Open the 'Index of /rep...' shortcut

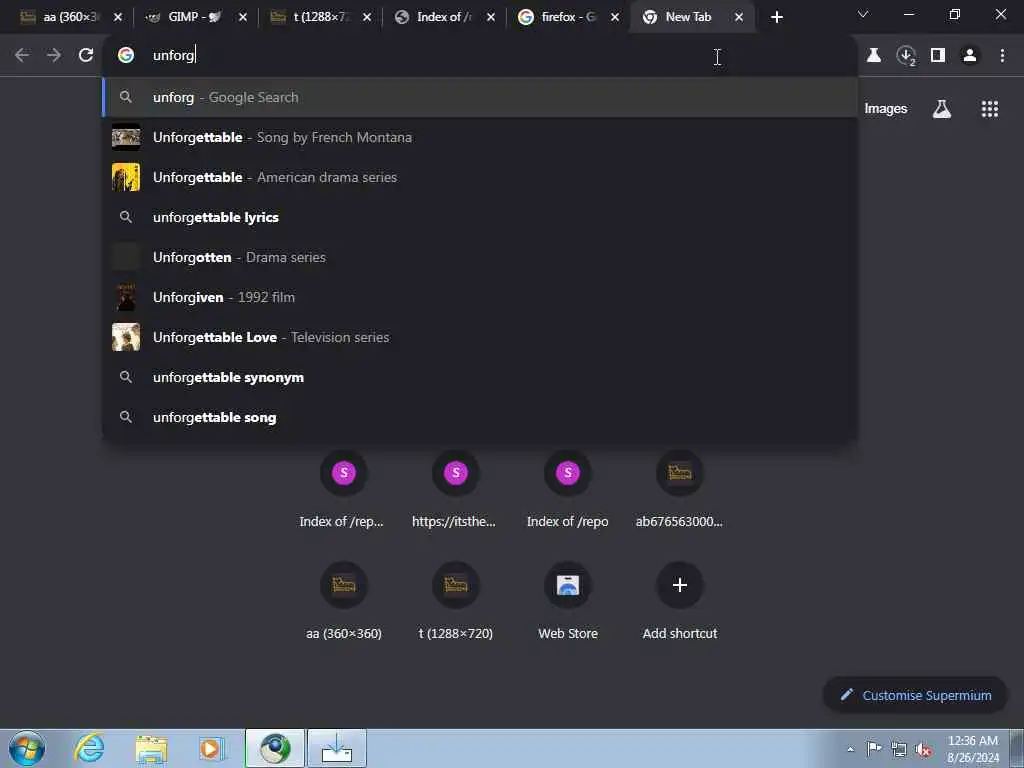[x=344, y=490]
